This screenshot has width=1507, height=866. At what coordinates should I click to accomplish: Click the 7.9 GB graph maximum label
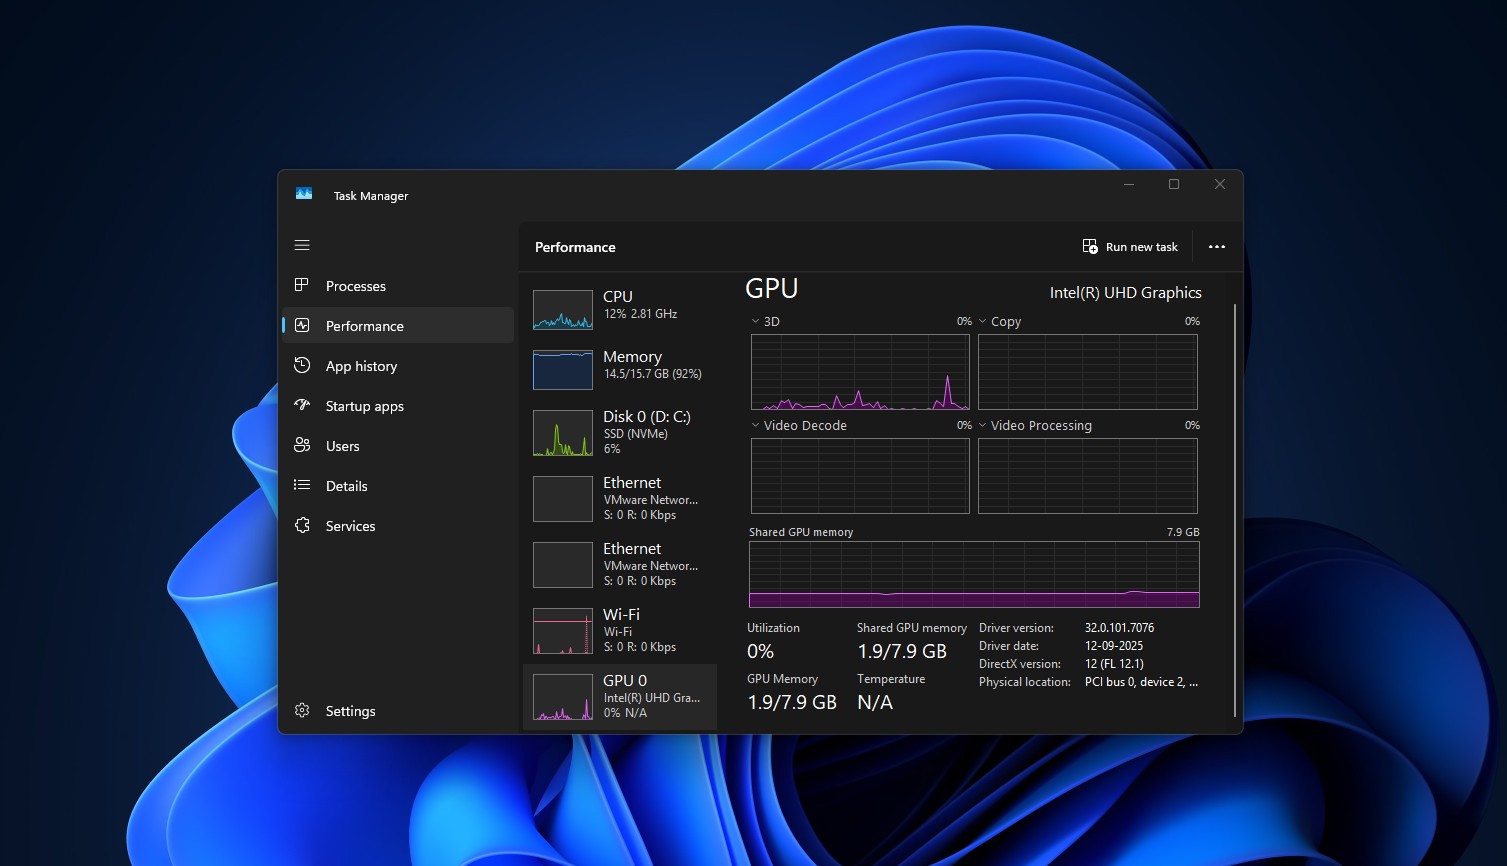click(1183, 532)
